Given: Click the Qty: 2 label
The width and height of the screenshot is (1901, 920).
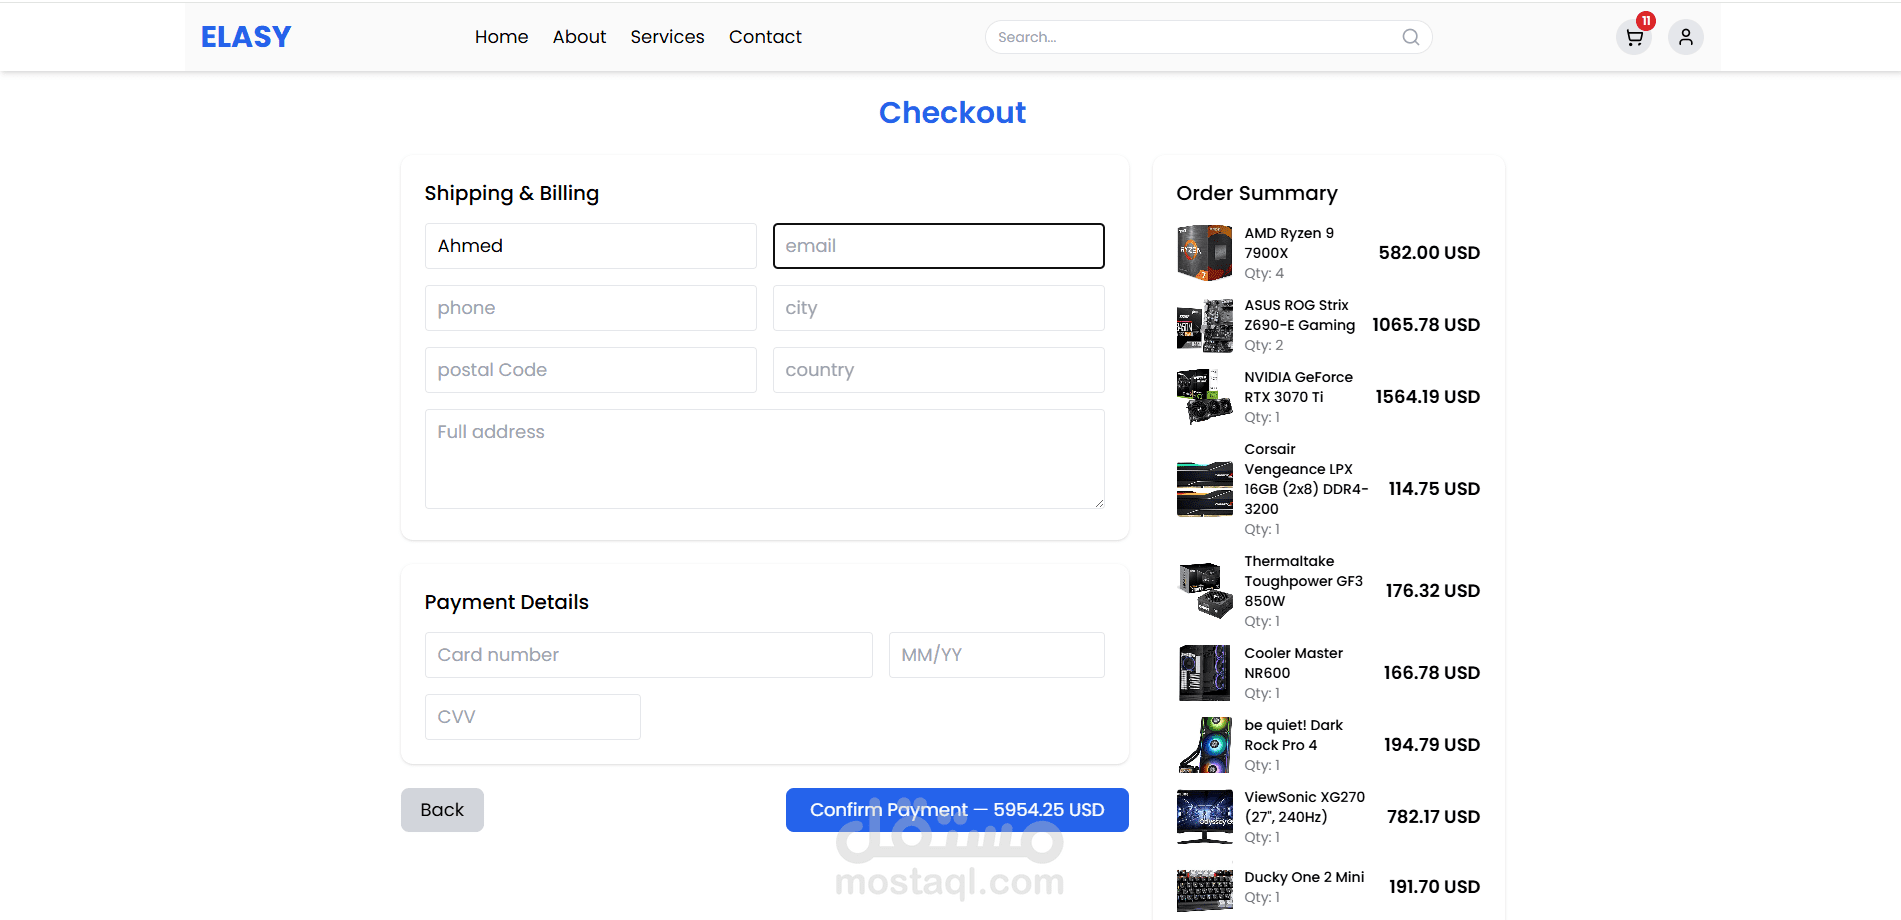Looking at the screenshot, I should pyautogui.click(x=1264, y=345).
